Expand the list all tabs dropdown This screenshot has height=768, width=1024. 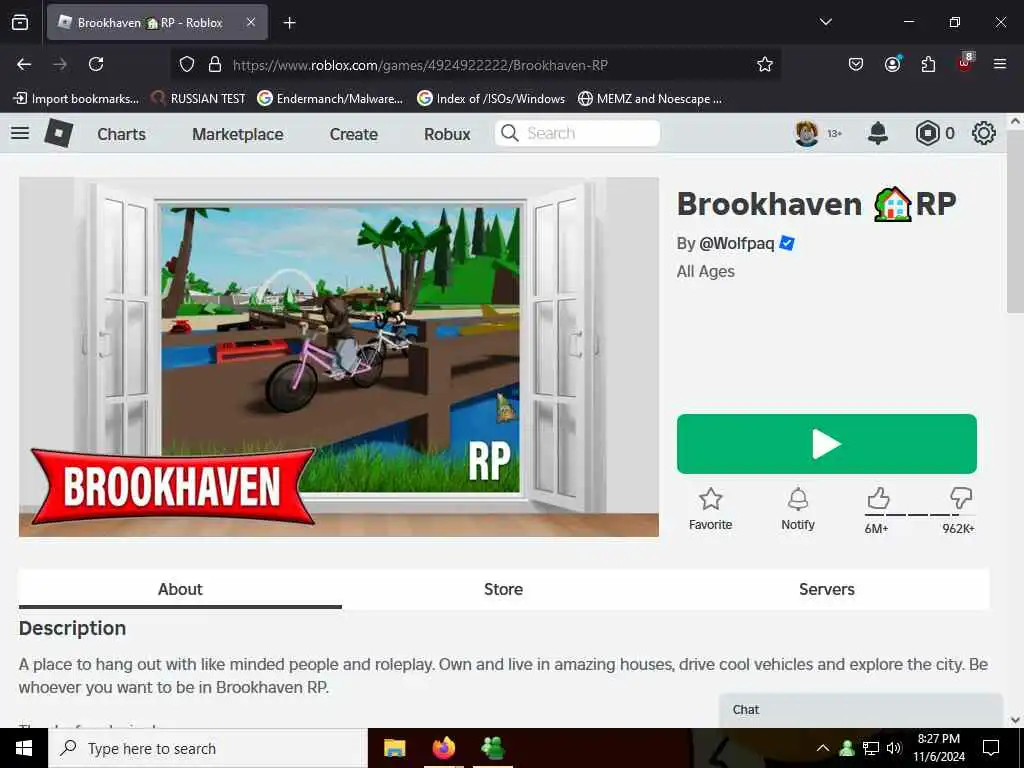pos(825,22)
